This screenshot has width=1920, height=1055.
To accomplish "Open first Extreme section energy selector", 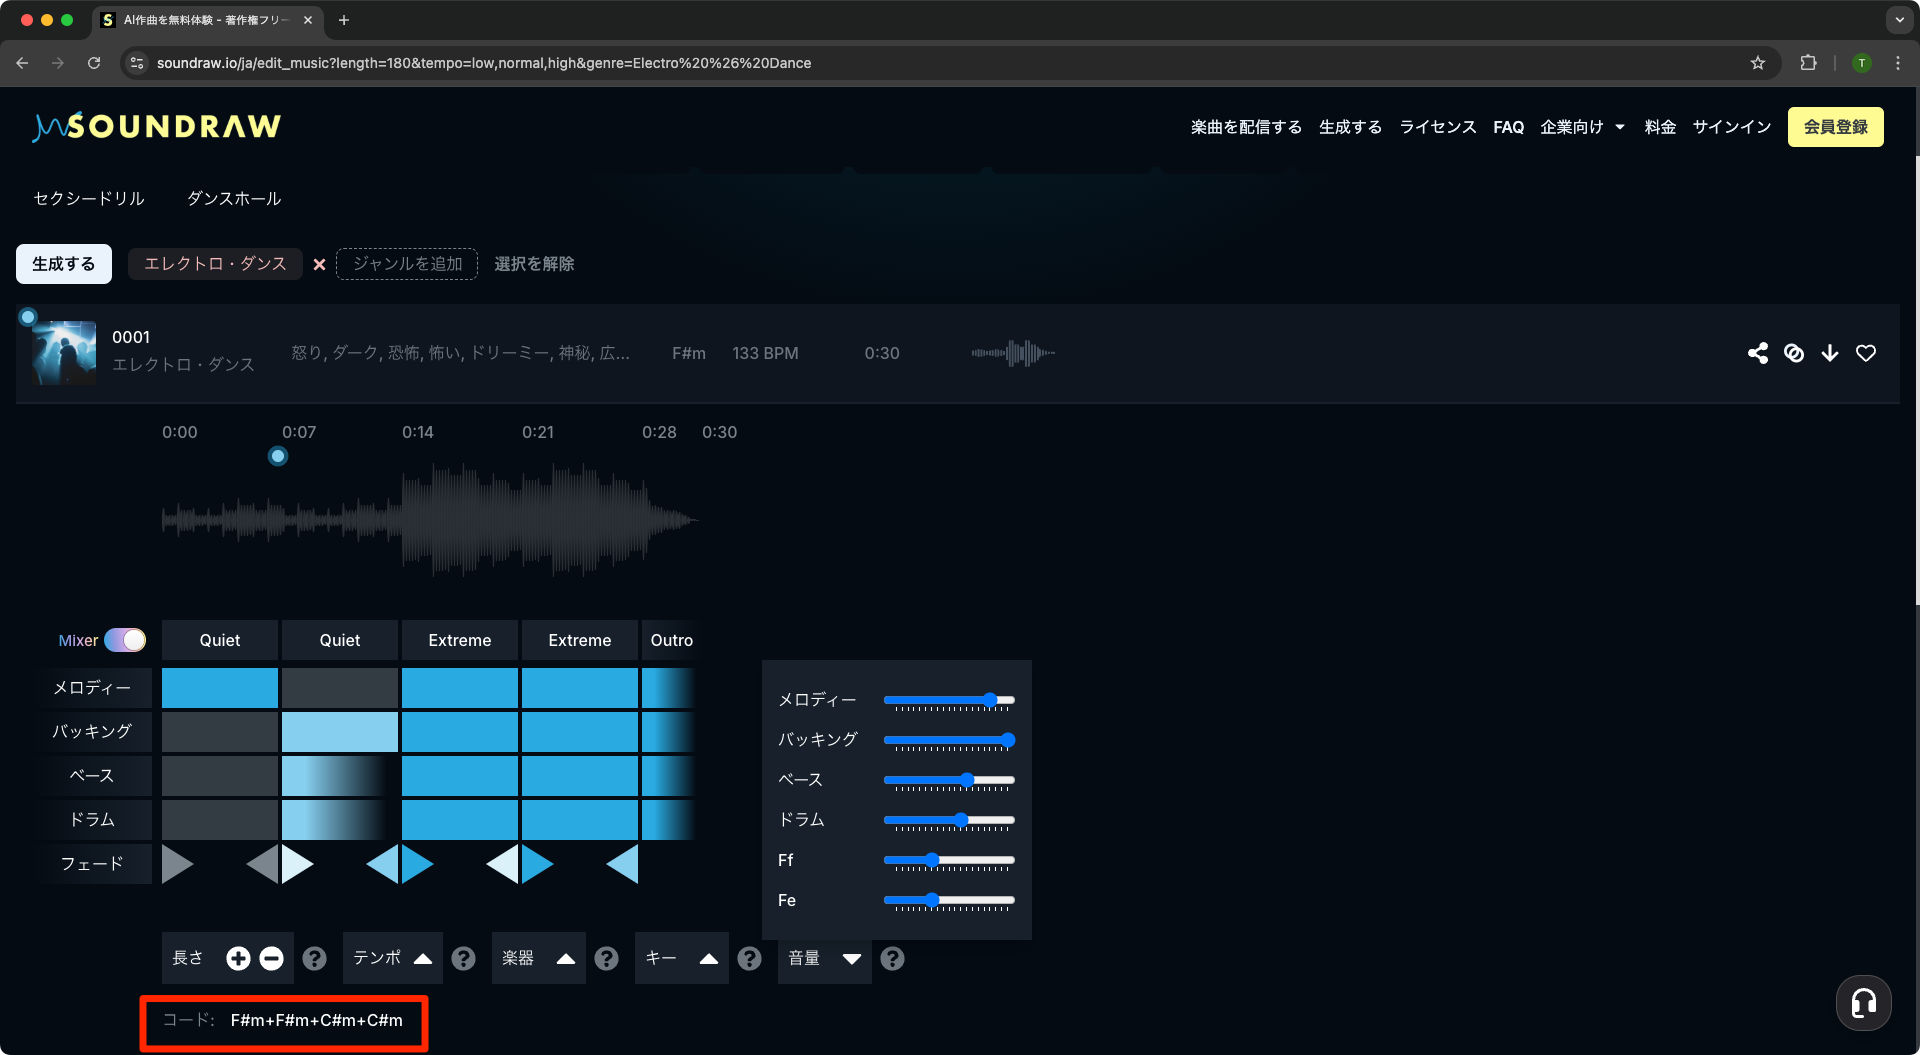I will tap(460, 640).
